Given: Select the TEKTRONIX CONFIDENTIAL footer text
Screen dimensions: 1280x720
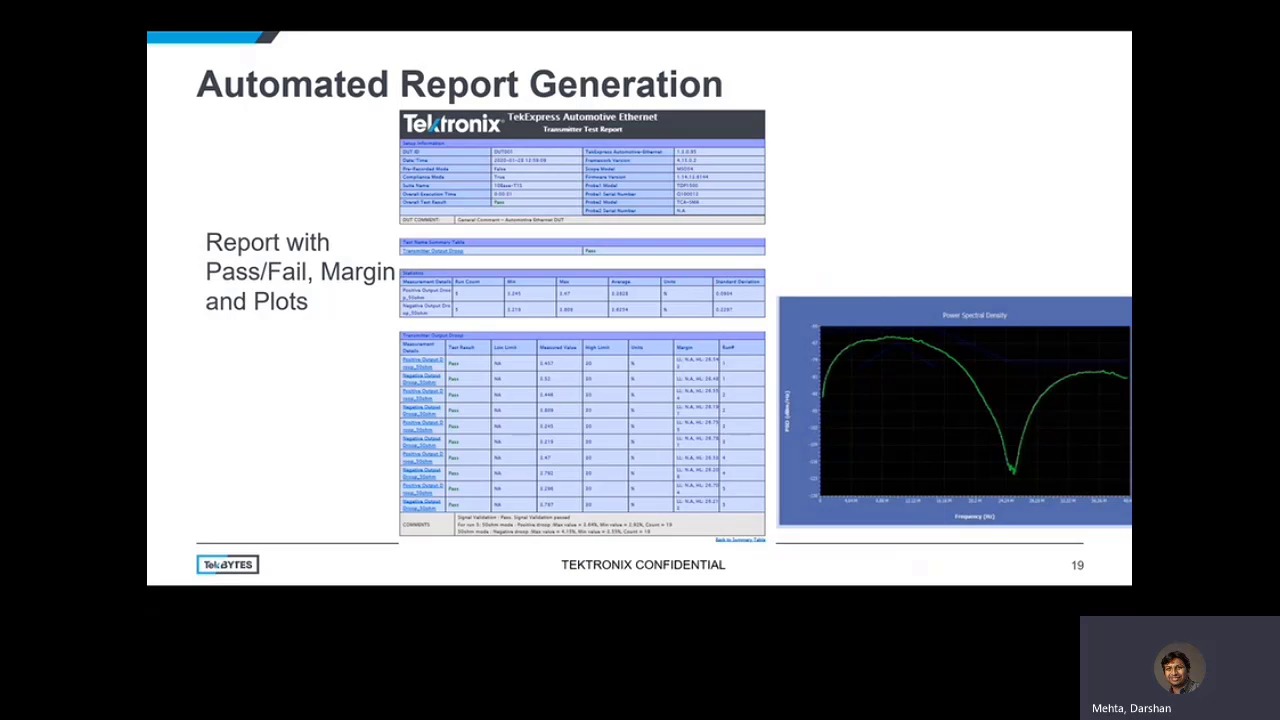Looking at the screenshot, I should pos(643,564).
